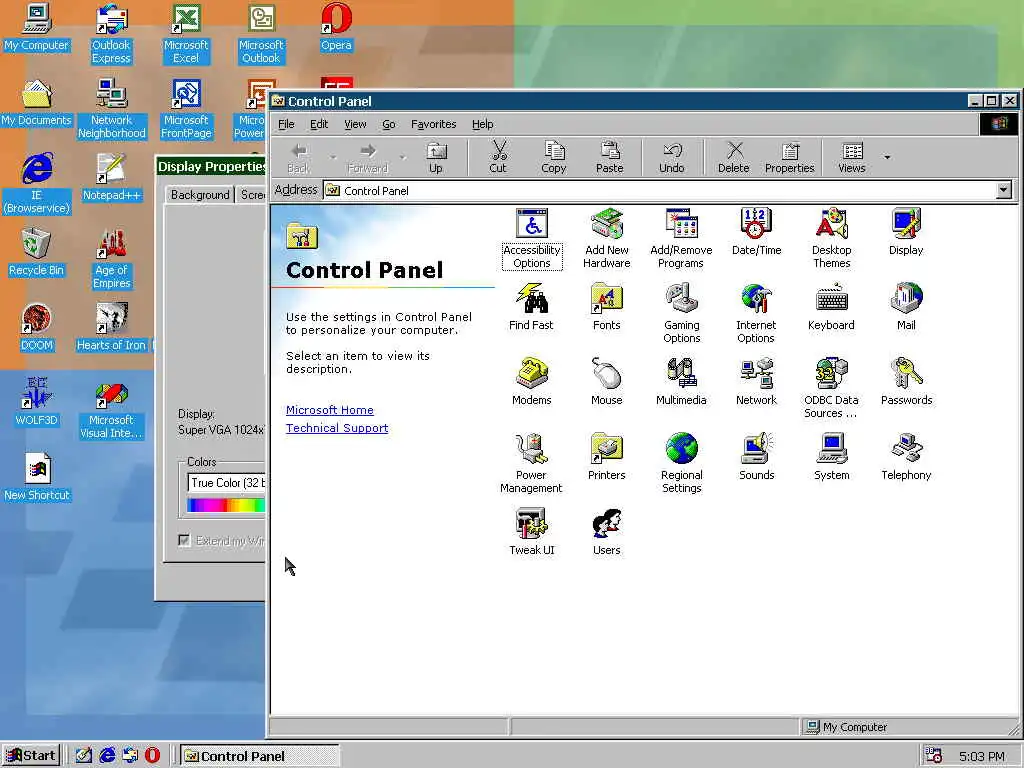
Task: Select the DOOM desktop shortcut
Action: coord(37,327)
